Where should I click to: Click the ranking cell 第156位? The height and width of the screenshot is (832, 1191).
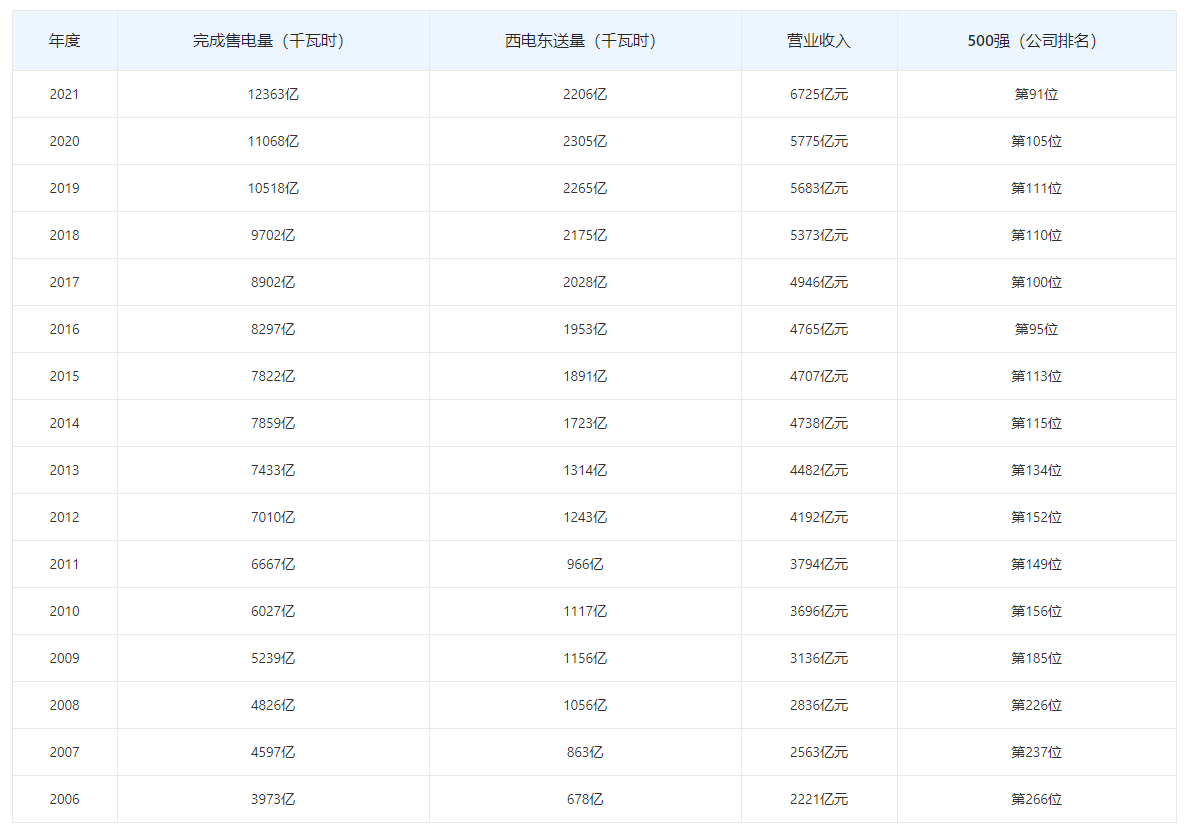point(1037,612)
